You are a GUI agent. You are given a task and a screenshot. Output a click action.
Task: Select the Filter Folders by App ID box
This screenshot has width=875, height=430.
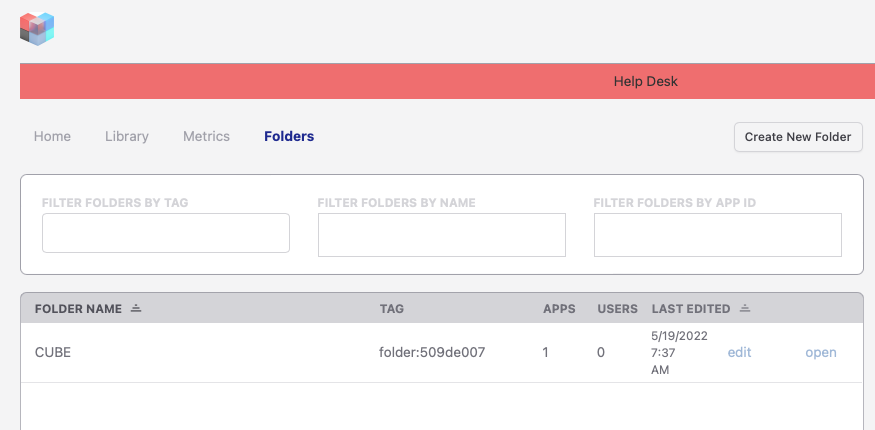pos(718,235)
